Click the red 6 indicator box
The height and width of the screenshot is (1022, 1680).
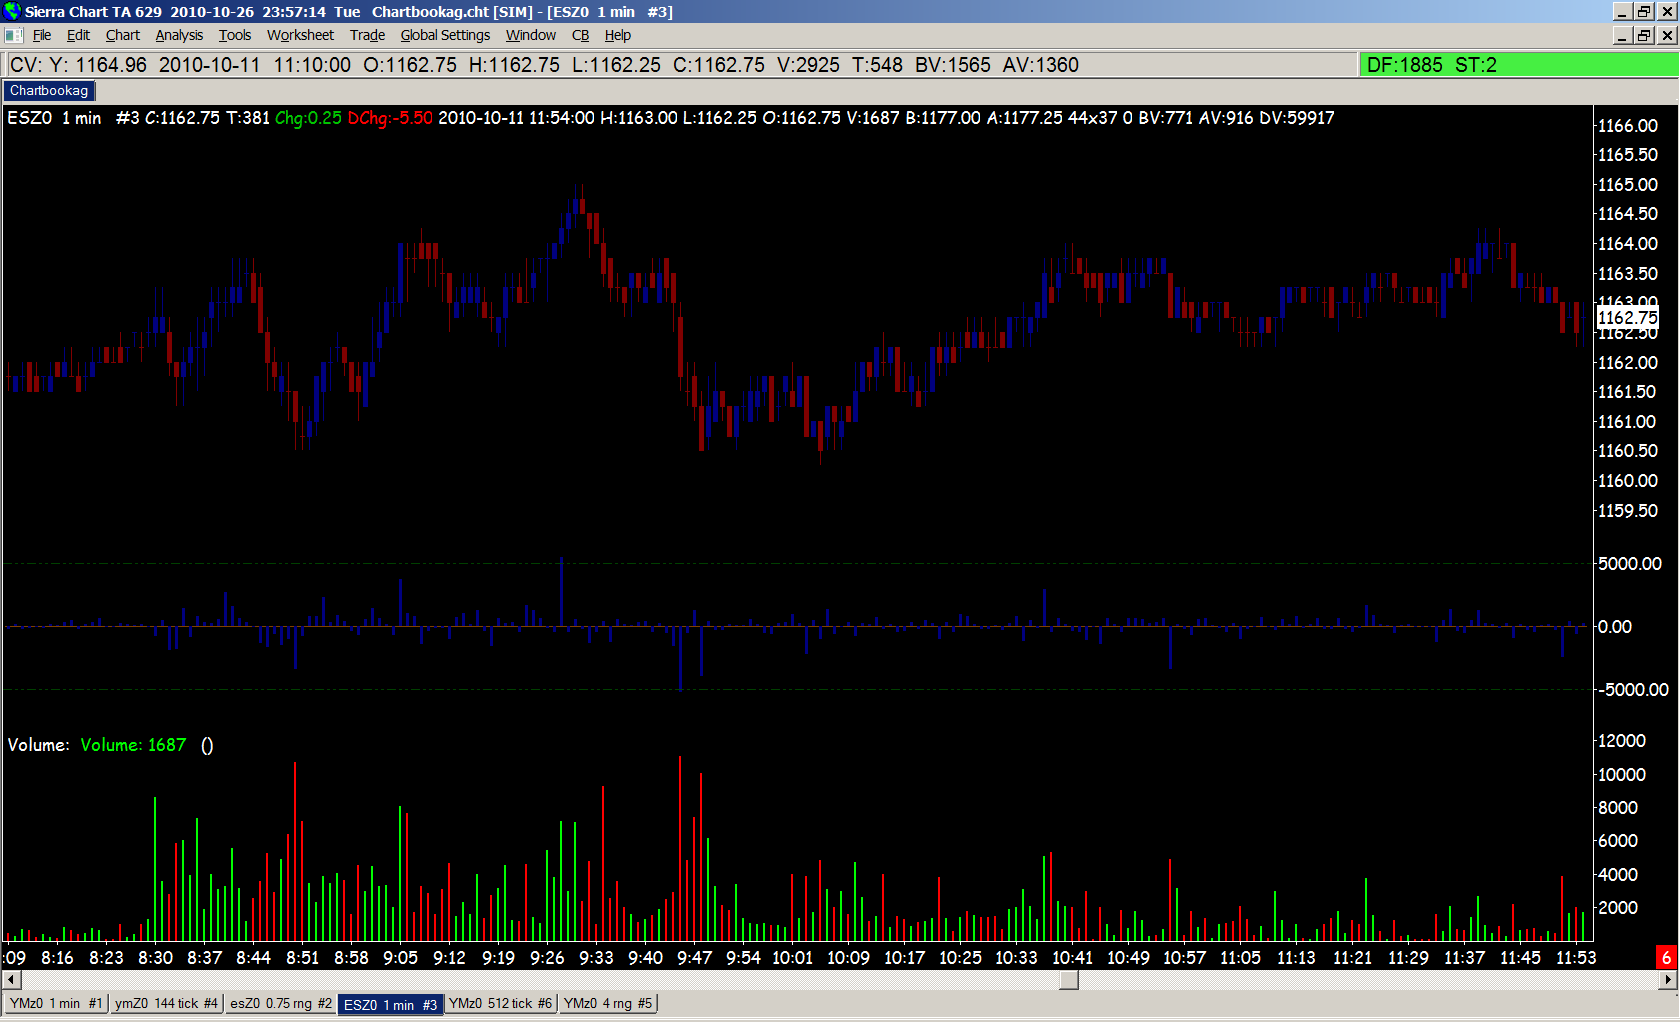point(1667,958)
